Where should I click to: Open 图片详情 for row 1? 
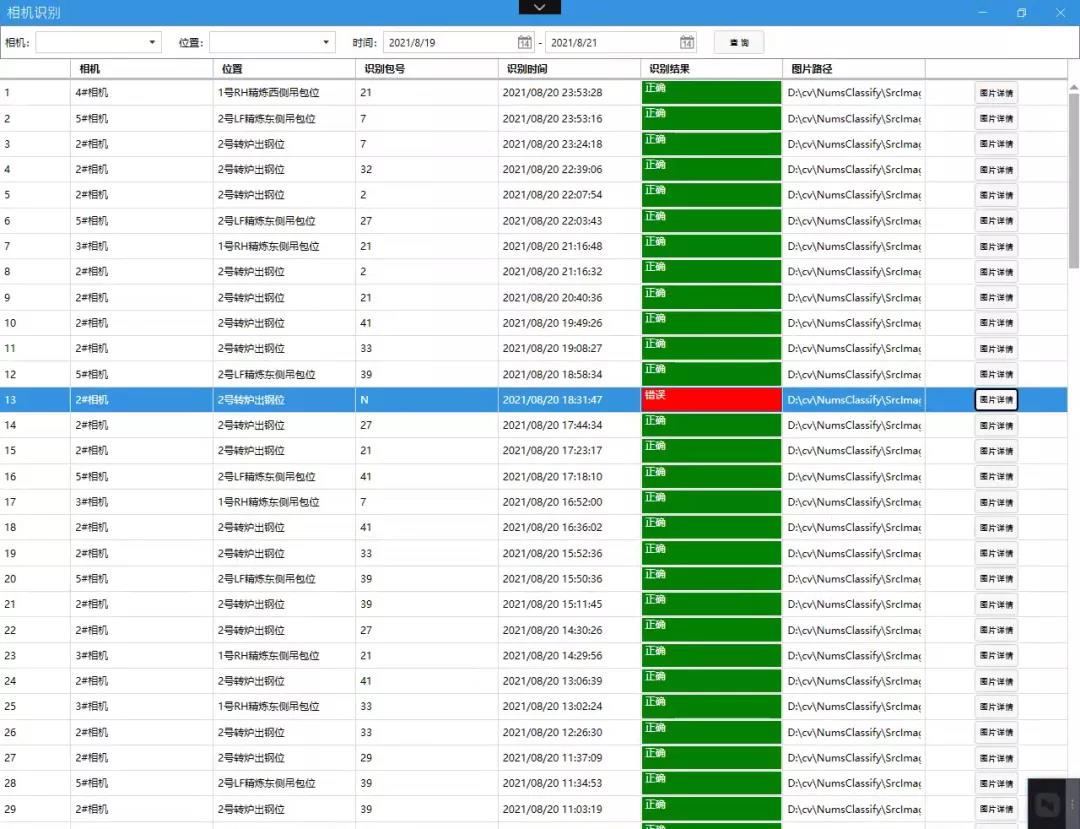(996, 93)
